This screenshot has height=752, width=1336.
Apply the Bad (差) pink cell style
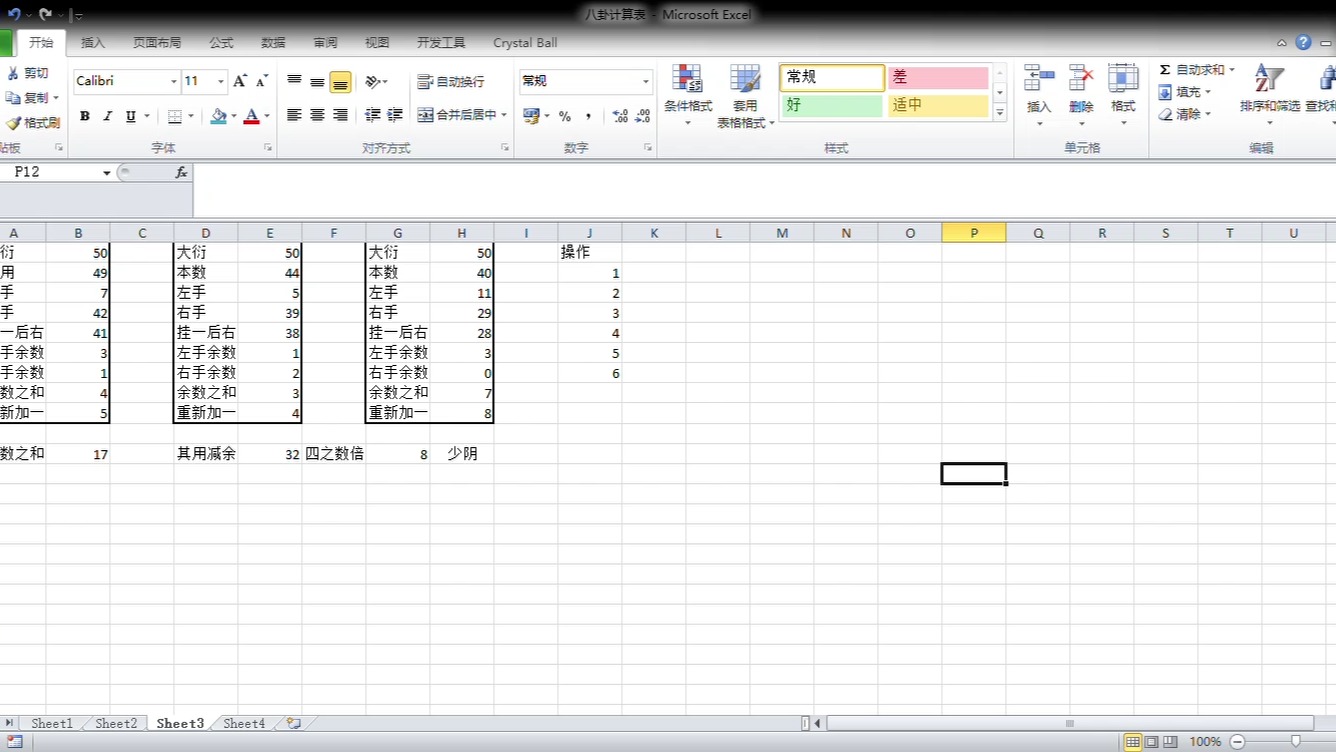click(938, 77)
